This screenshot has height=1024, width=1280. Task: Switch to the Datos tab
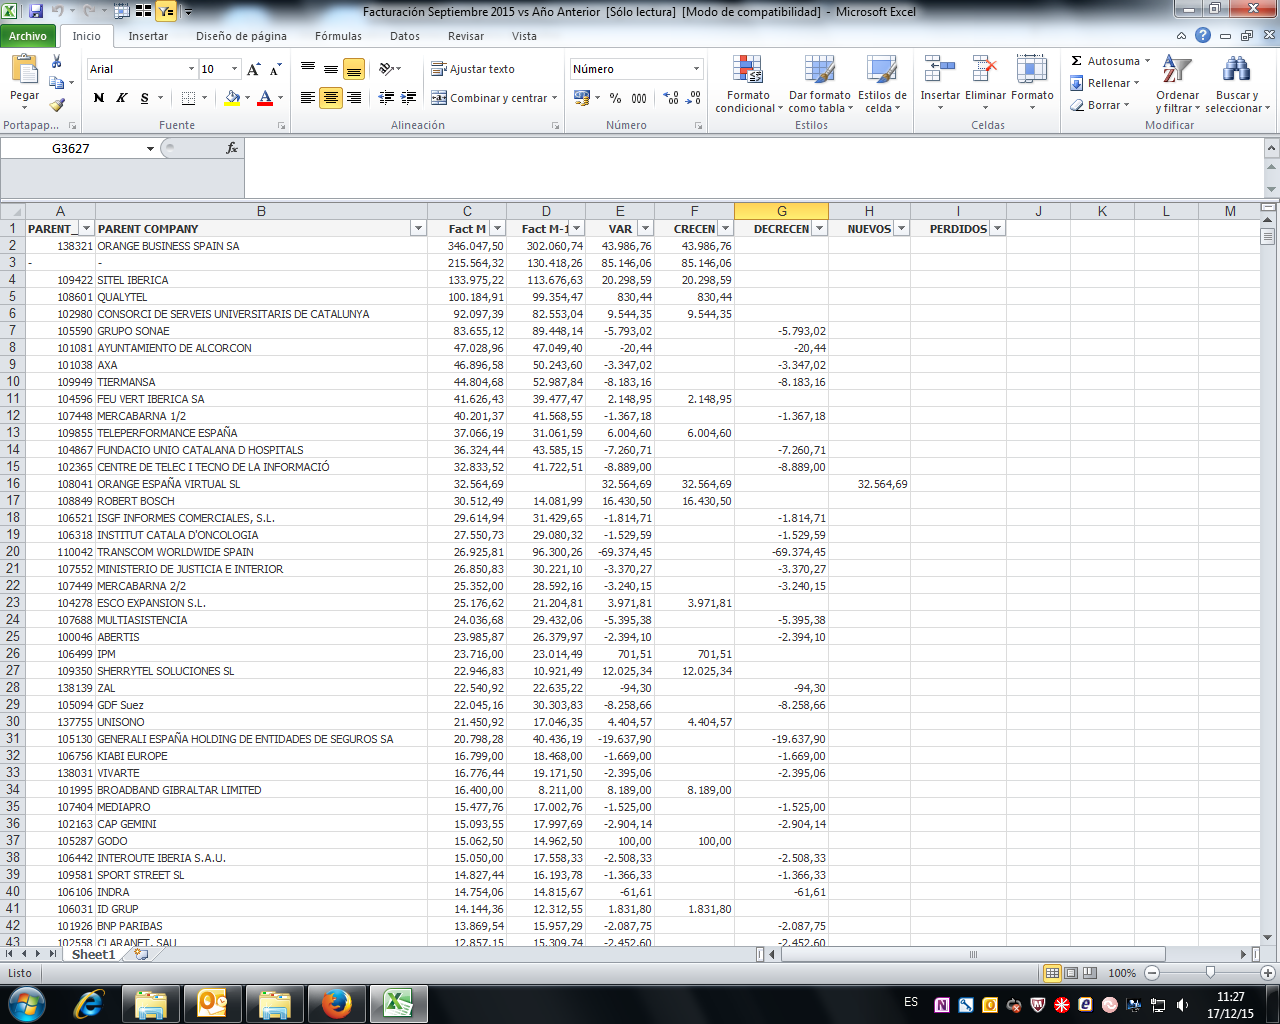click(x=405, y=36)
